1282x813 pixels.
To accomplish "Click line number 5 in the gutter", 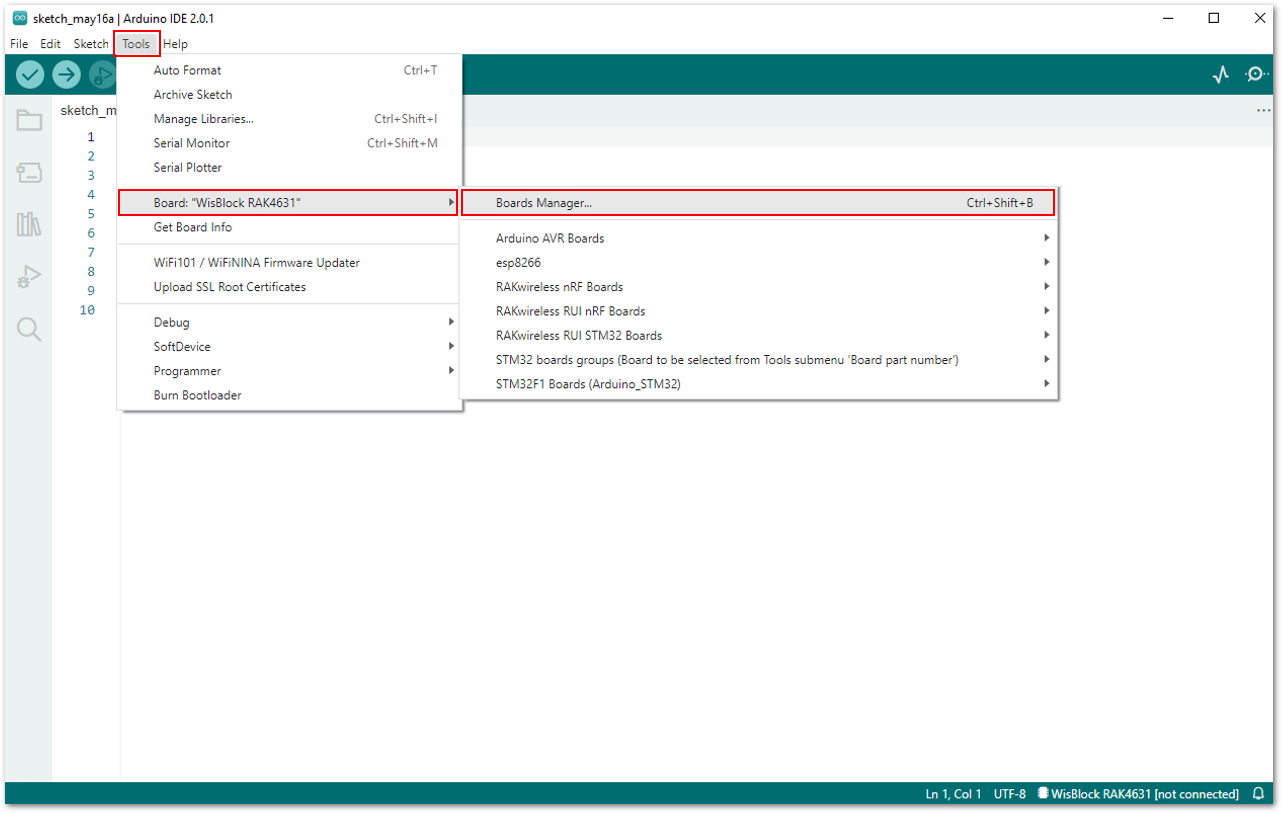I will point(91,214).
